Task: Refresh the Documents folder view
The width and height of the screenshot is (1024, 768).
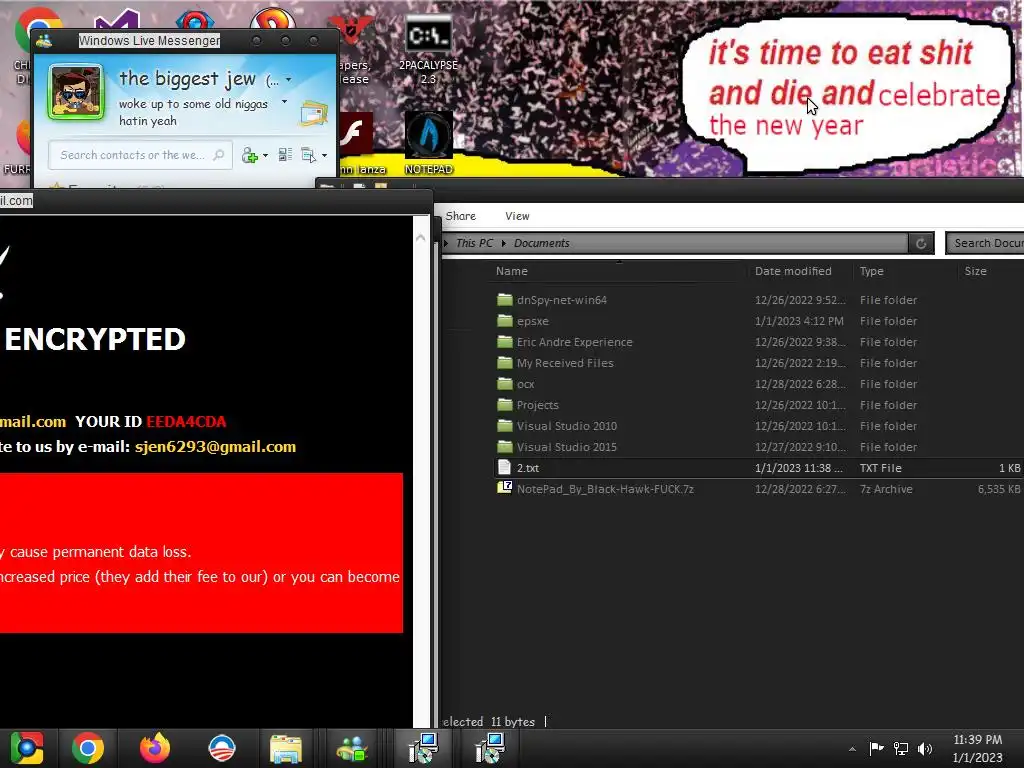Action: tap(921, 243)
